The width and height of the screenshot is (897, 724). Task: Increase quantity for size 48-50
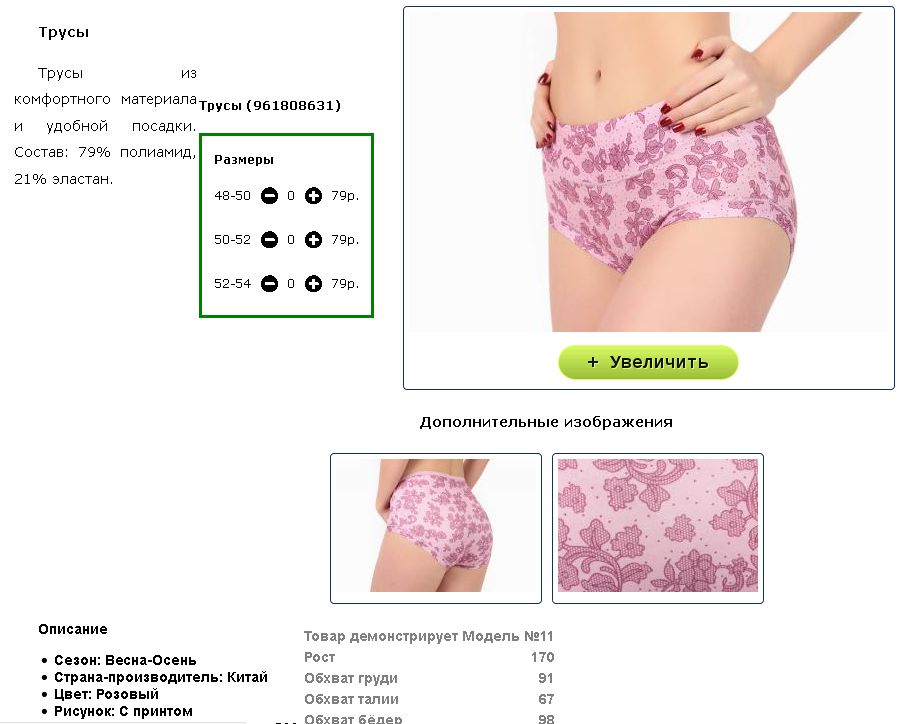click(x=313, y=196)
